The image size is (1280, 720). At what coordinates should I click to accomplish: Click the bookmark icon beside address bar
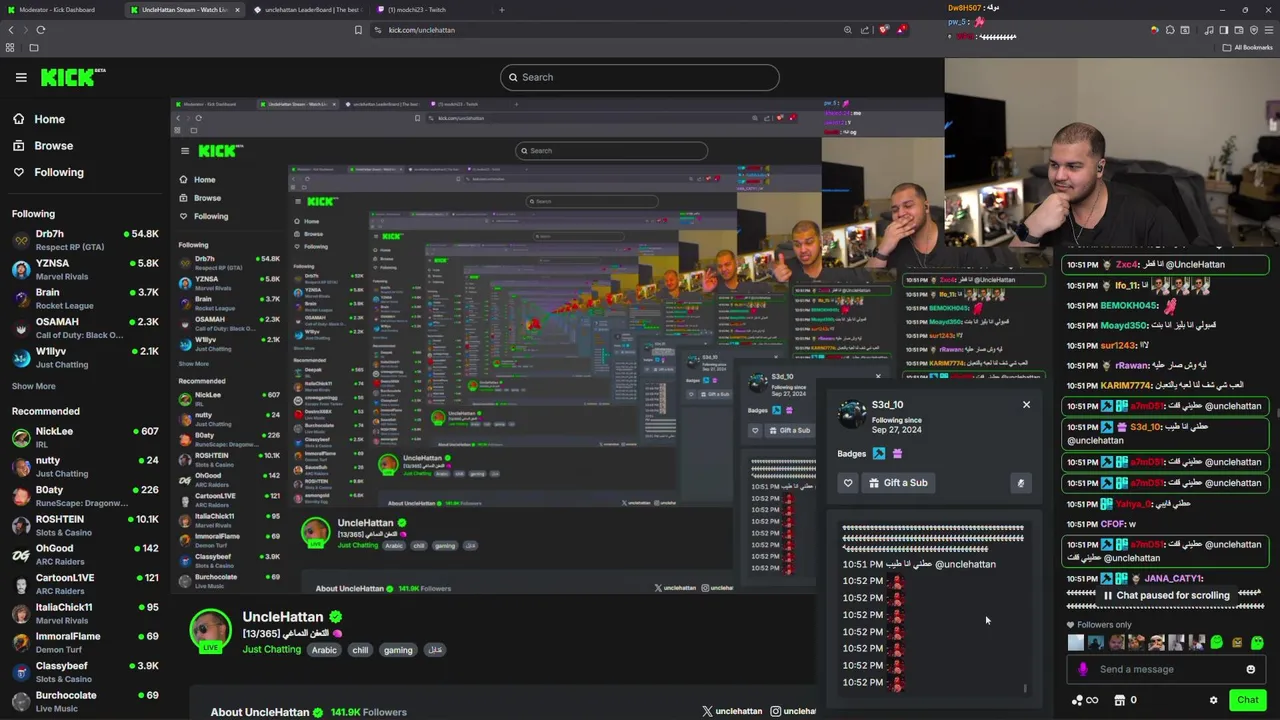[358, 30]
